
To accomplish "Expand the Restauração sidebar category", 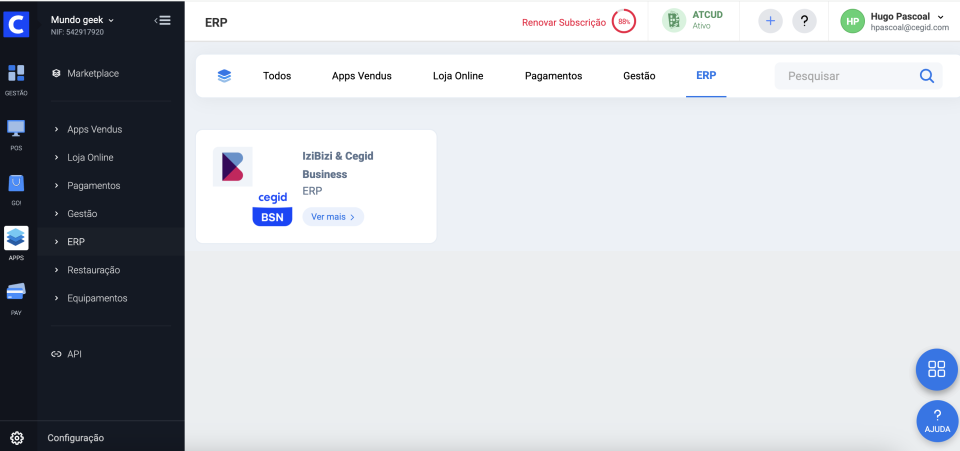I will (x=93, y=270).
